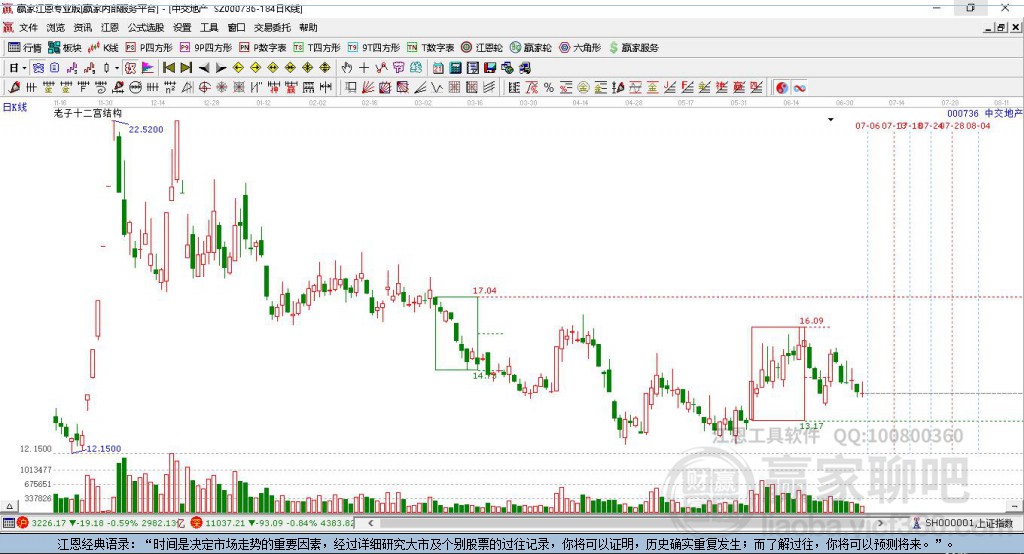
Task: Click the 22.5200 peak price label
Action: 146,129
